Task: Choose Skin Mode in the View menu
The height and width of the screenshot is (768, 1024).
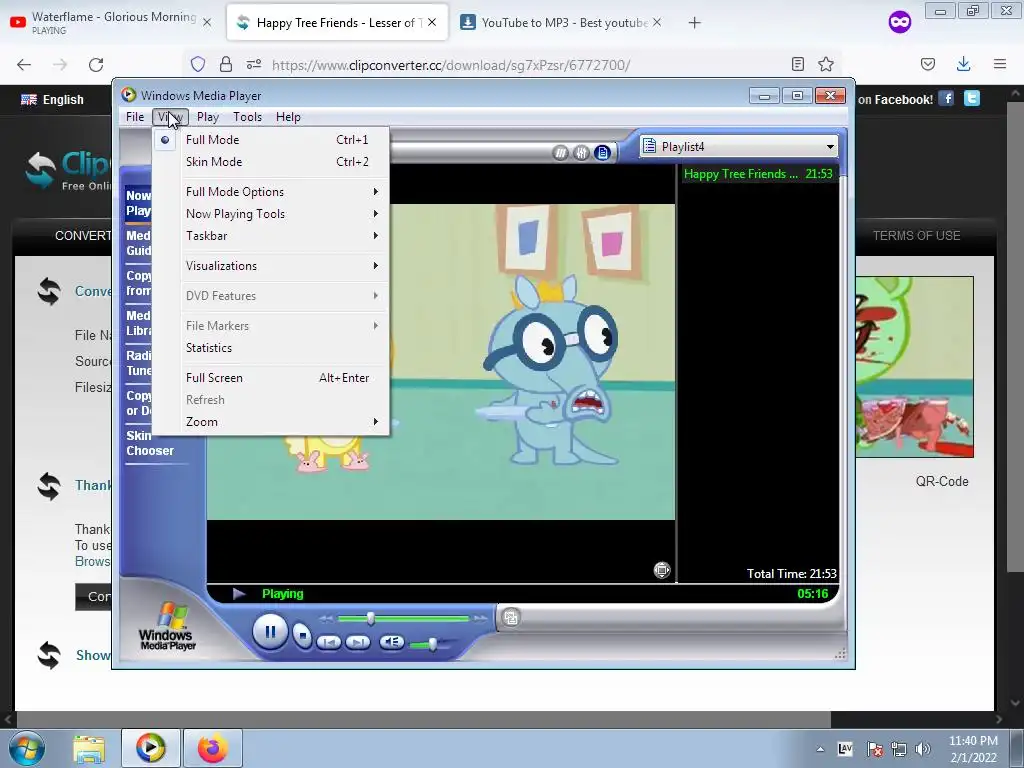Action: 271,162
